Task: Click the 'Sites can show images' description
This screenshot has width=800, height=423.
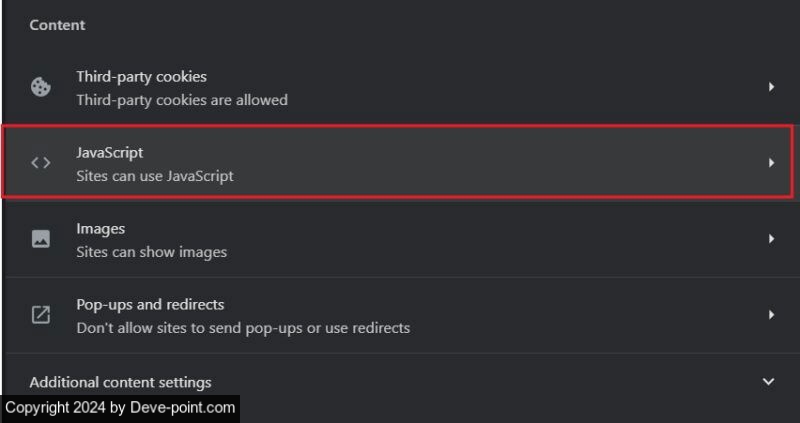Action: click(151, 252)
